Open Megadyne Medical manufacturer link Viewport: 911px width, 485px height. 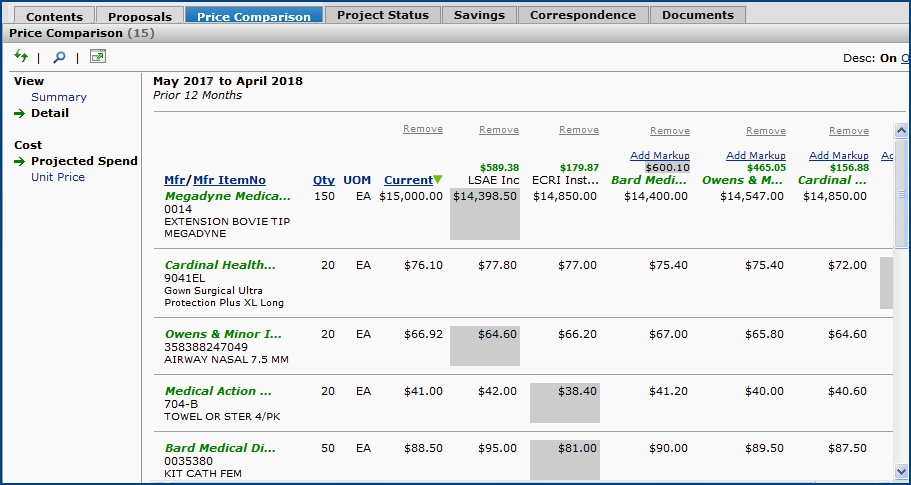(227, 196)
